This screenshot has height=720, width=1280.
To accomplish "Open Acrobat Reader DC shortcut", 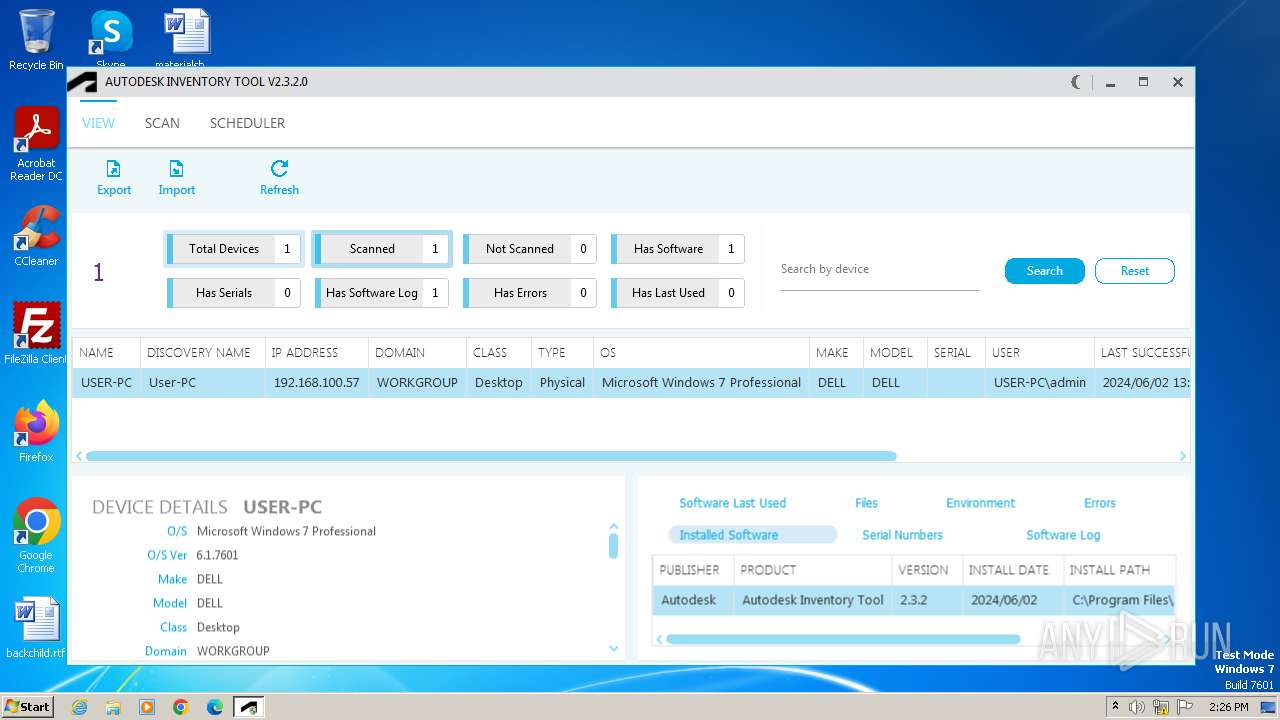I will [36, 145].
